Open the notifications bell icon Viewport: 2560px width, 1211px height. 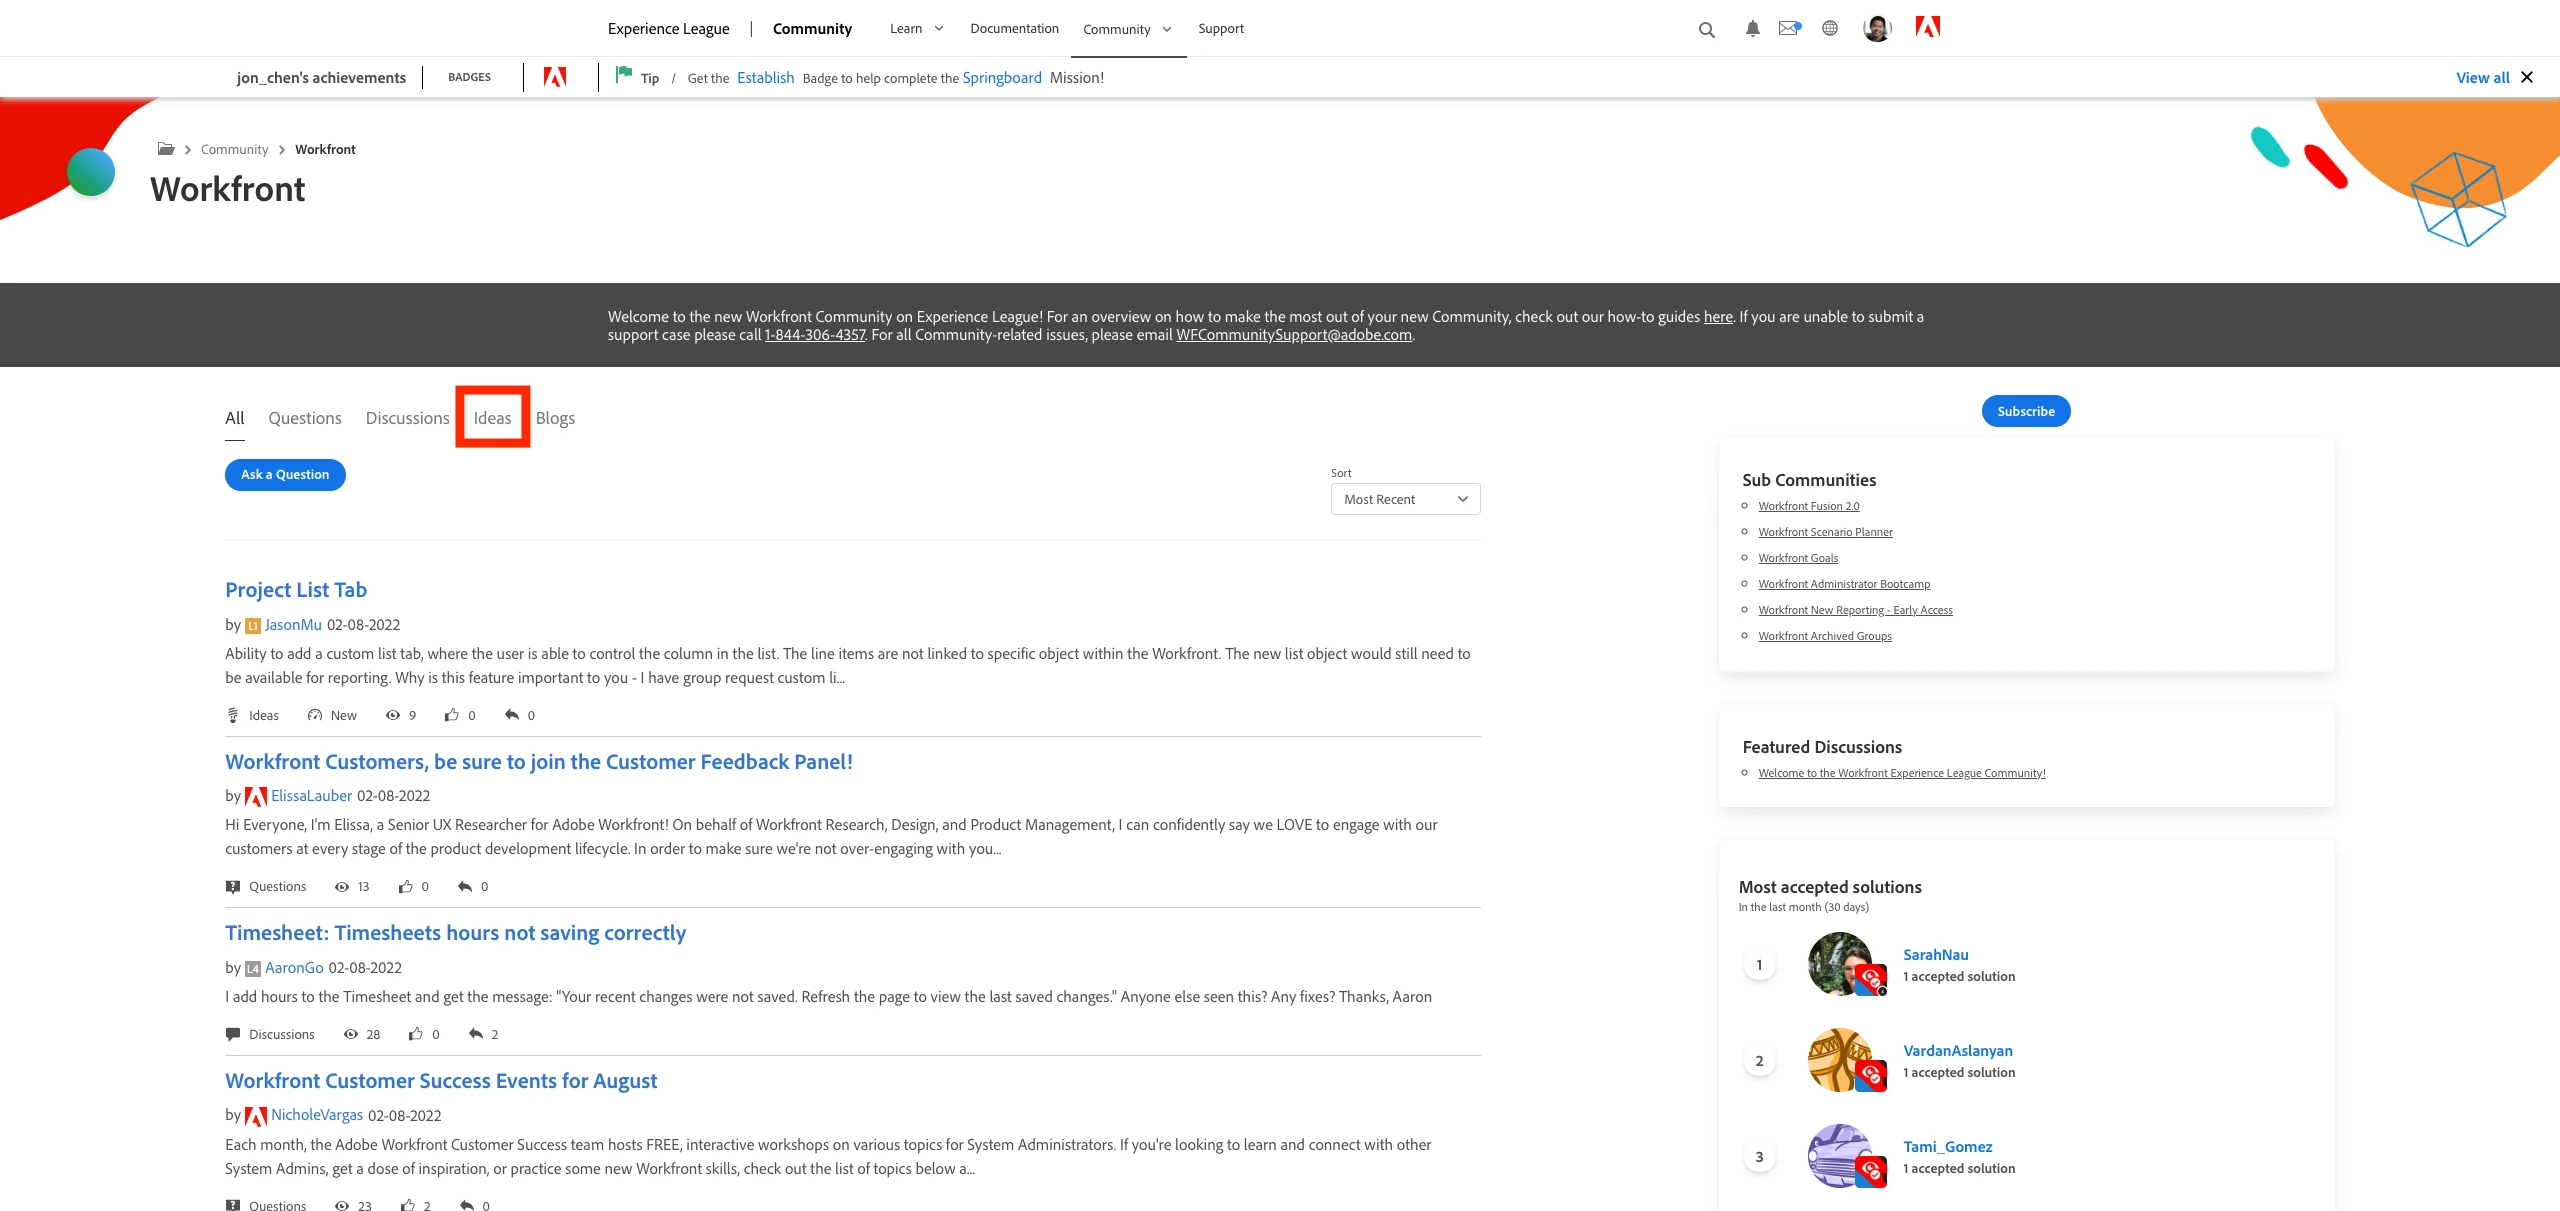(x=1752, y=29)
